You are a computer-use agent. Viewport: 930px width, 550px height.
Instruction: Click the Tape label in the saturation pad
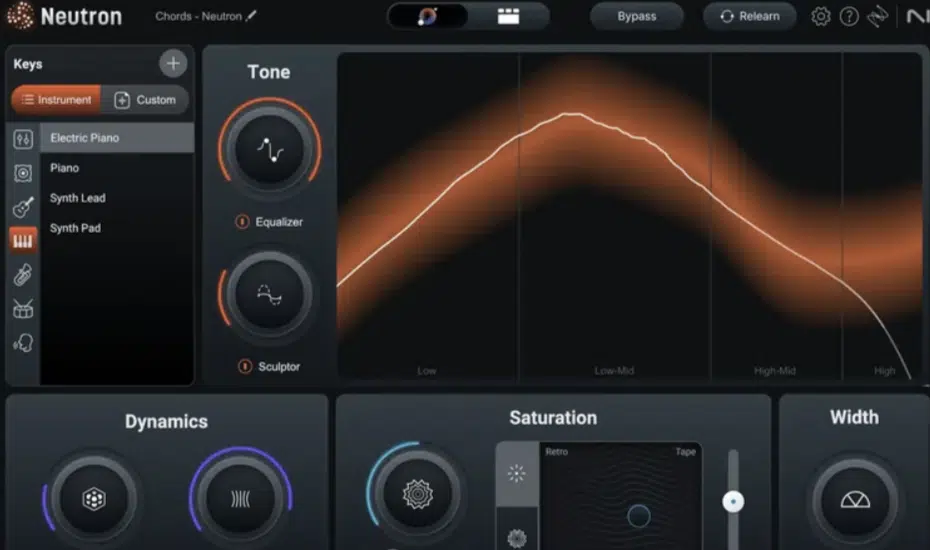tap(686, 452)
